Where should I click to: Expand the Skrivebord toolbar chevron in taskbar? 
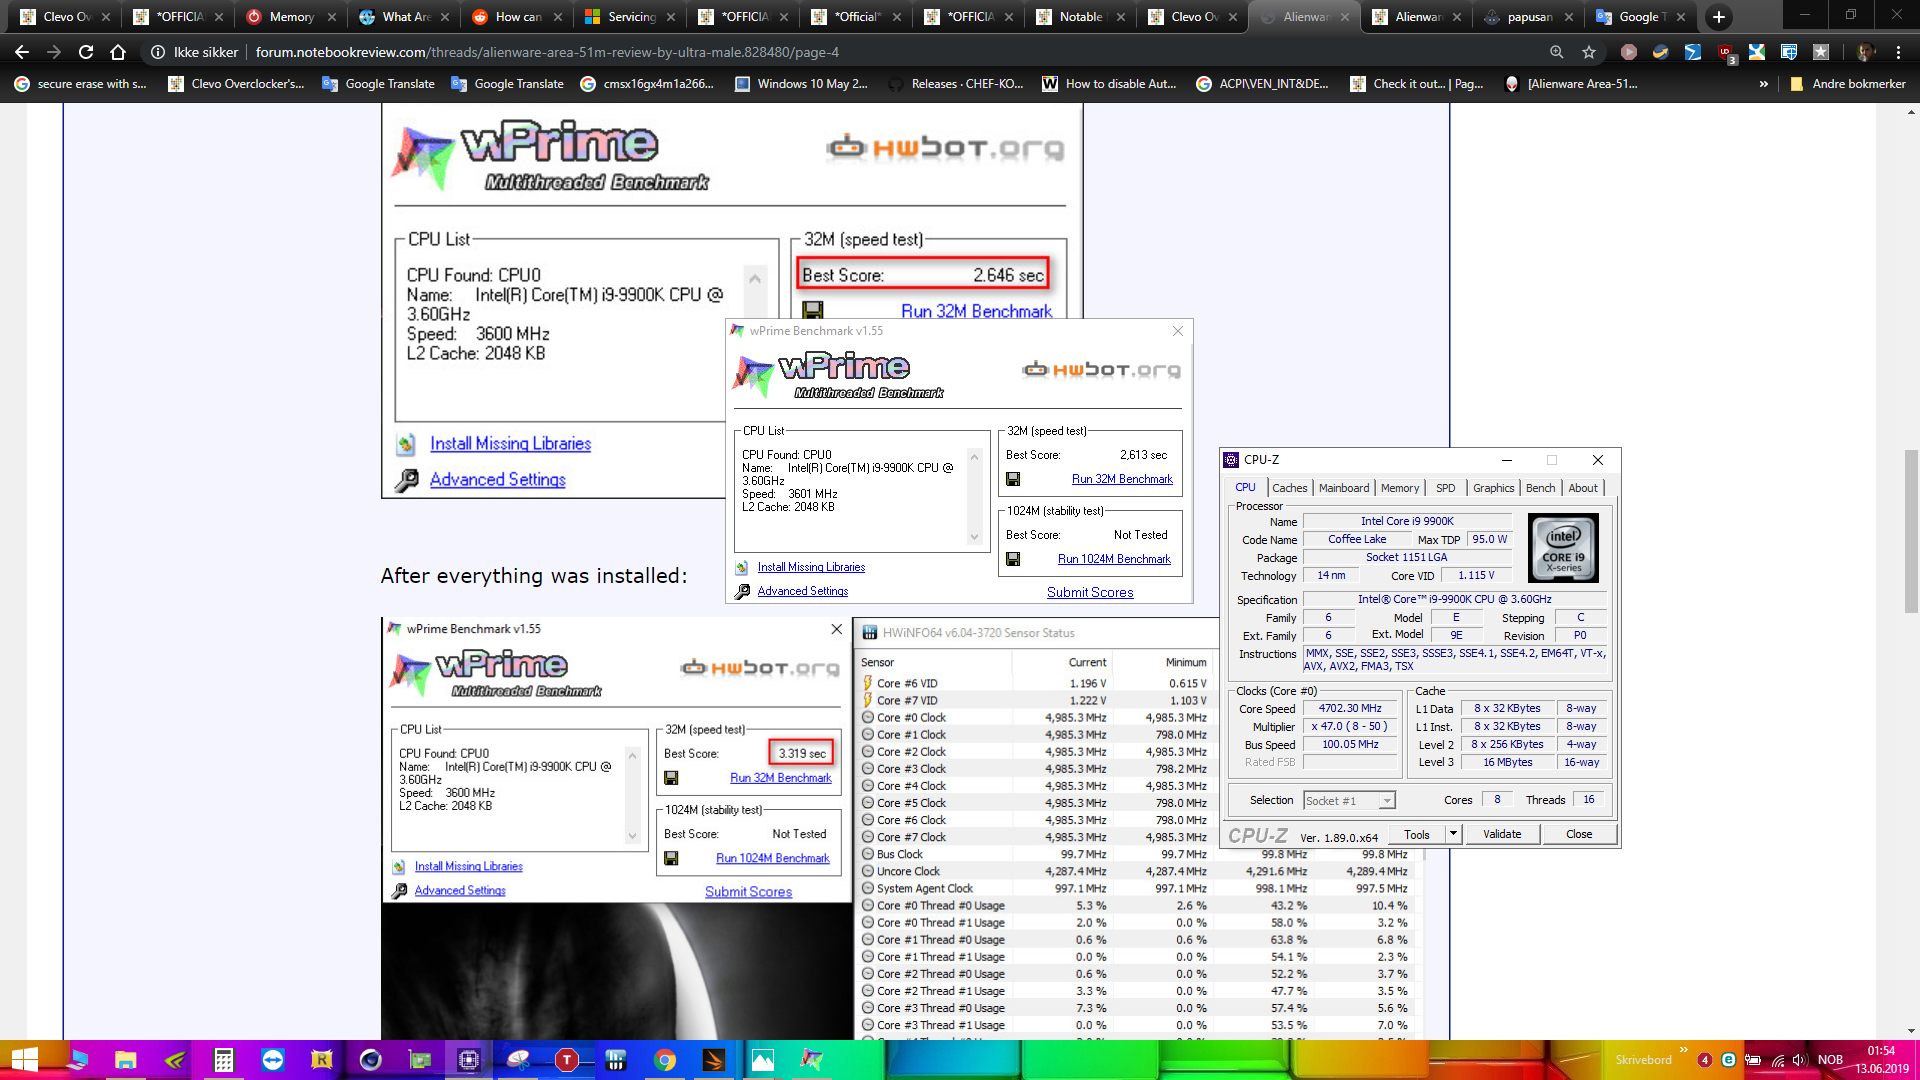tap(1684, 1050)
